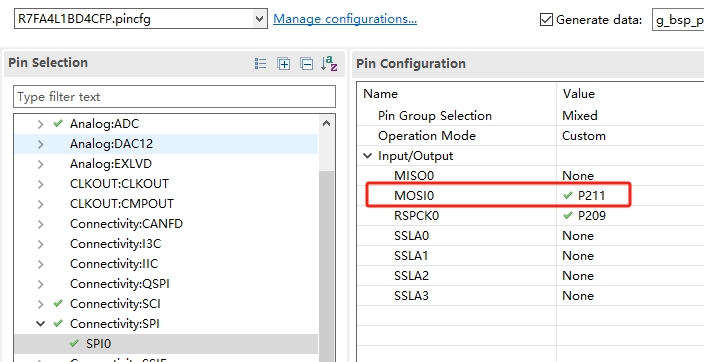Viewport: 704px width, 362px height.
Task: Select the SSLA2 row name
Action: 411,276
